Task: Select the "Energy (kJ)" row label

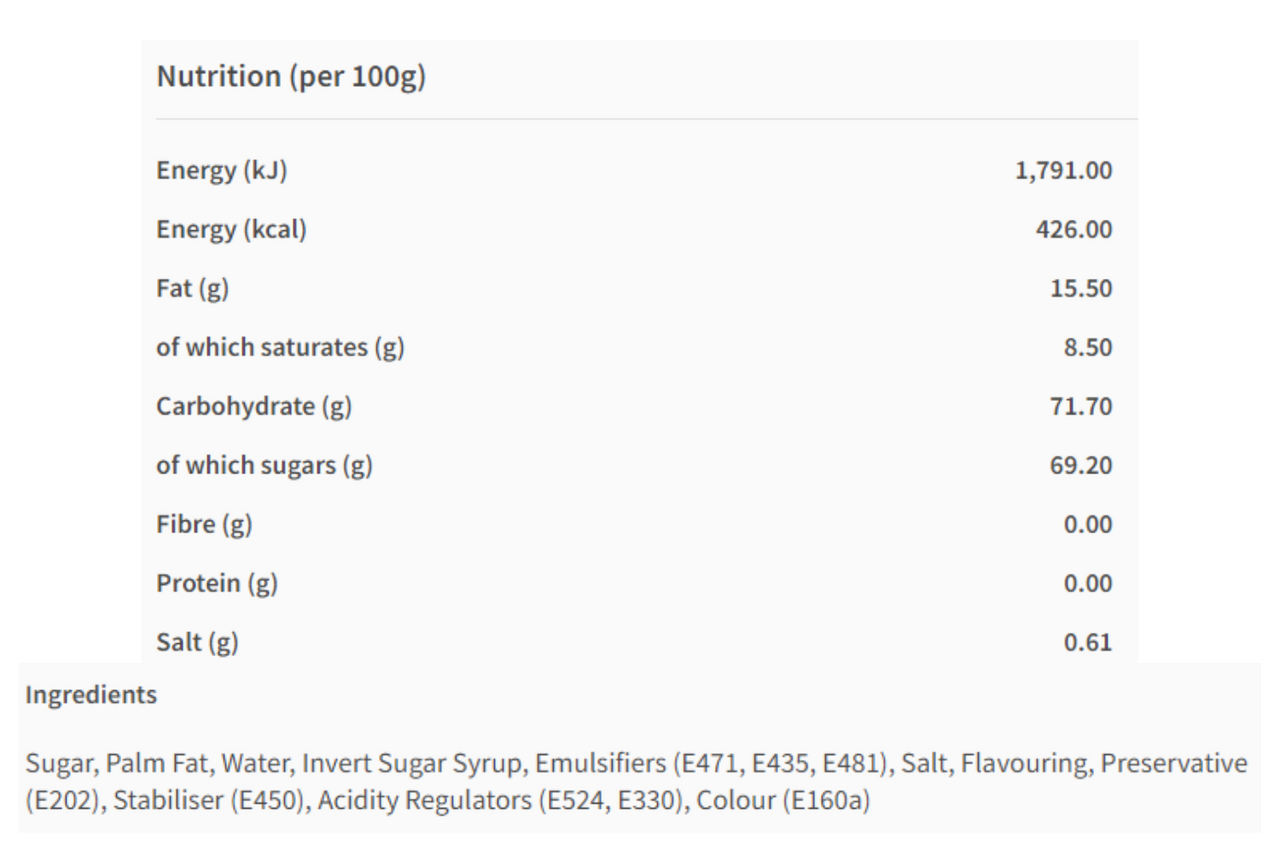Action: [x=221, y=171]
